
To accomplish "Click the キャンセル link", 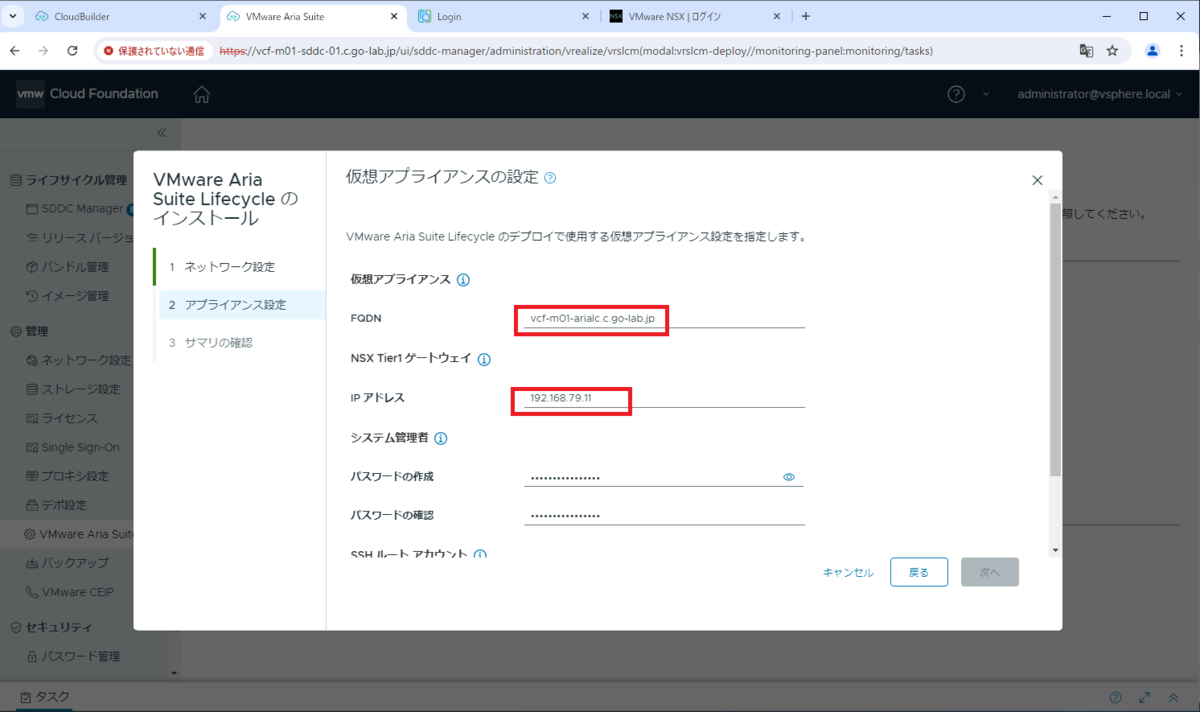I will click(x=848, y=573).
